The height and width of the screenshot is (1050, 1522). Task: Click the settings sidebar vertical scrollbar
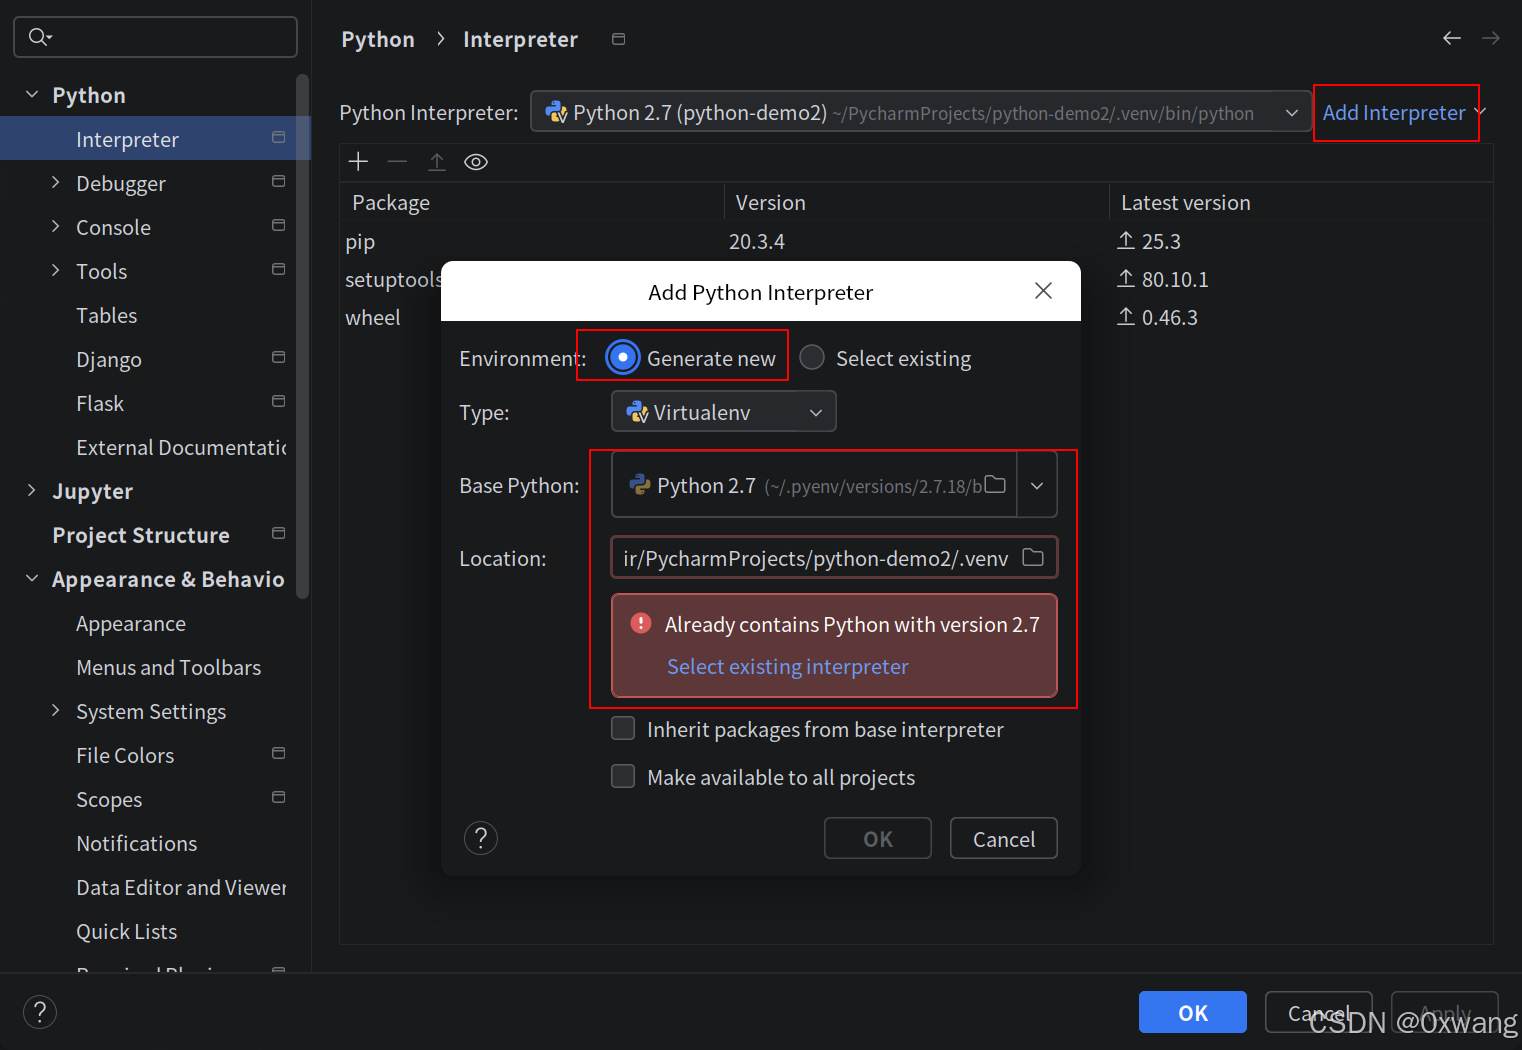click(303, 335)
